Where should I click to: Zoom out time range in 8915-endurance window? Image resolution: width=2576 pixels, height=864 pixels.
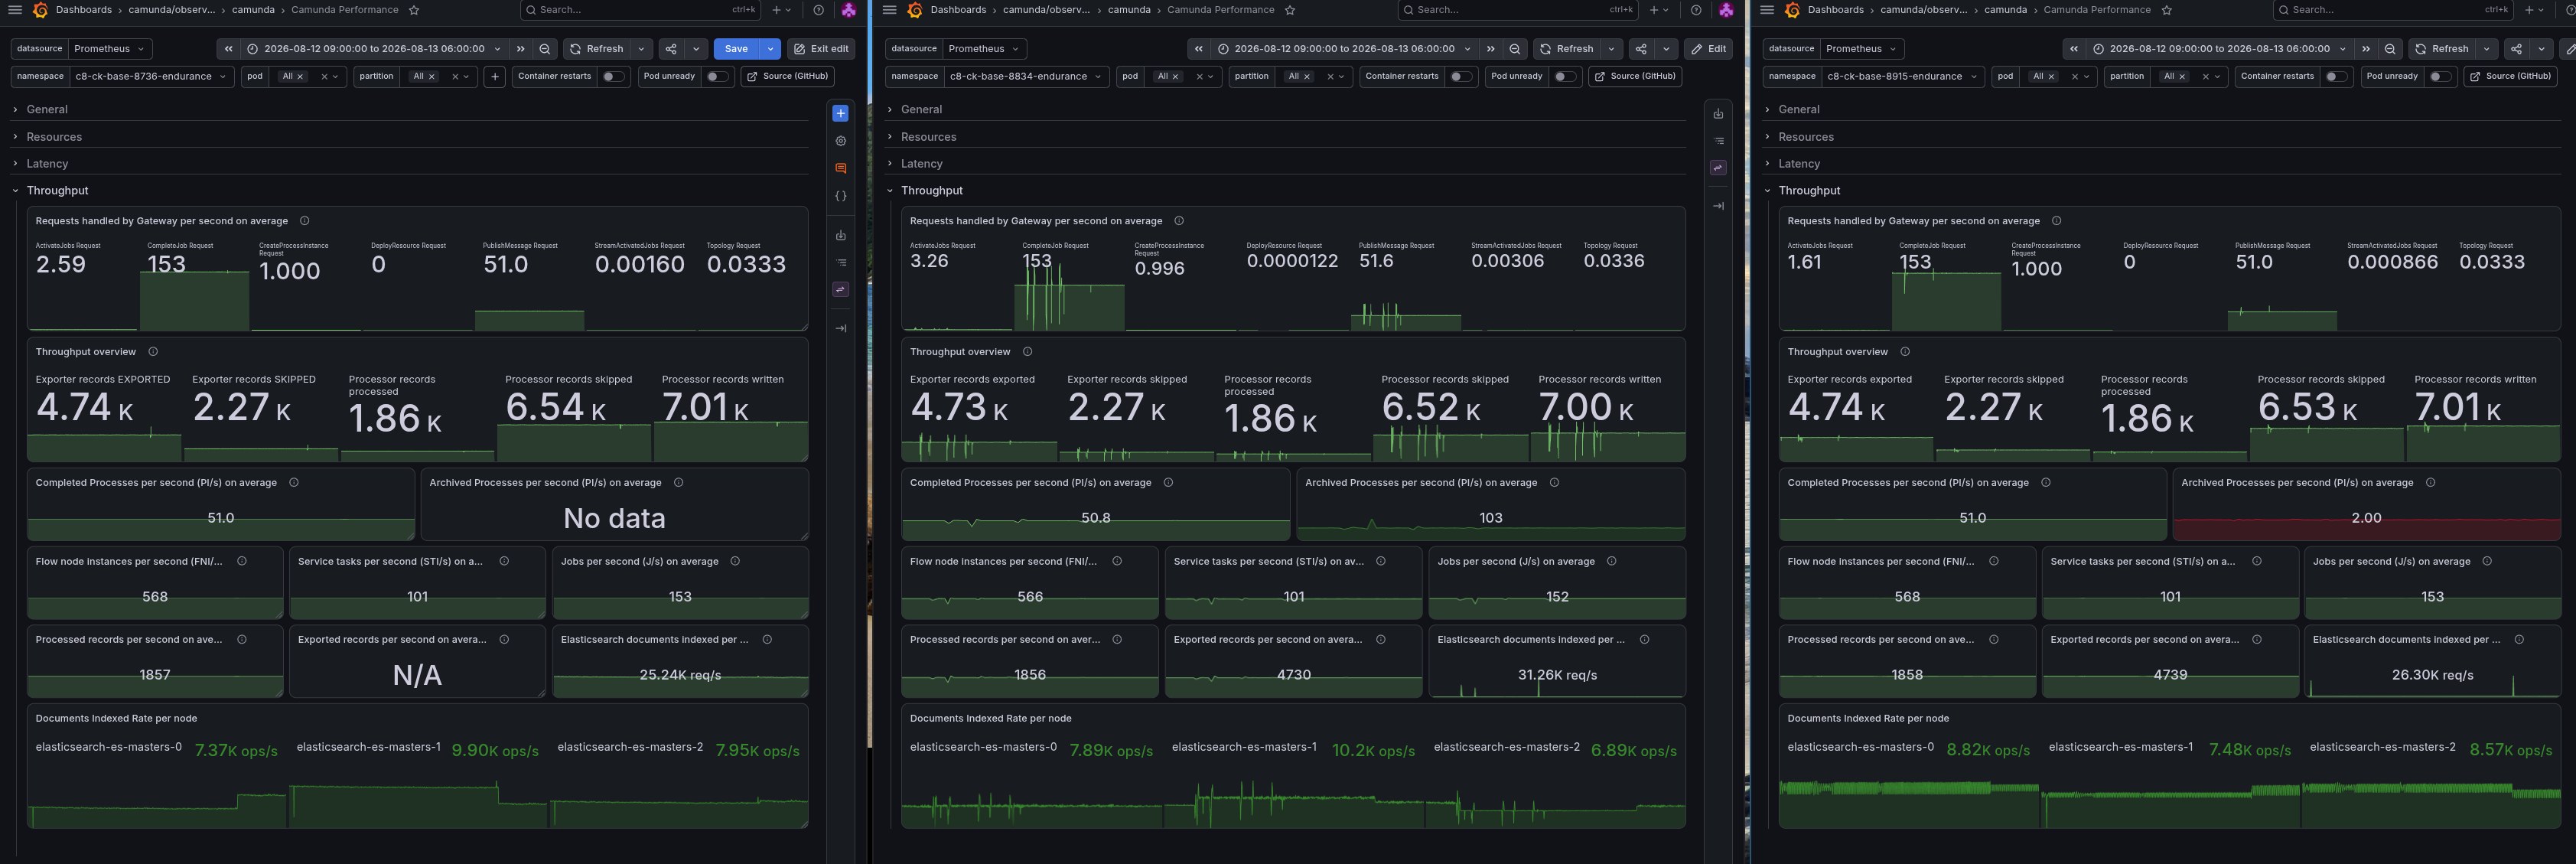[x=2390, y=49]
